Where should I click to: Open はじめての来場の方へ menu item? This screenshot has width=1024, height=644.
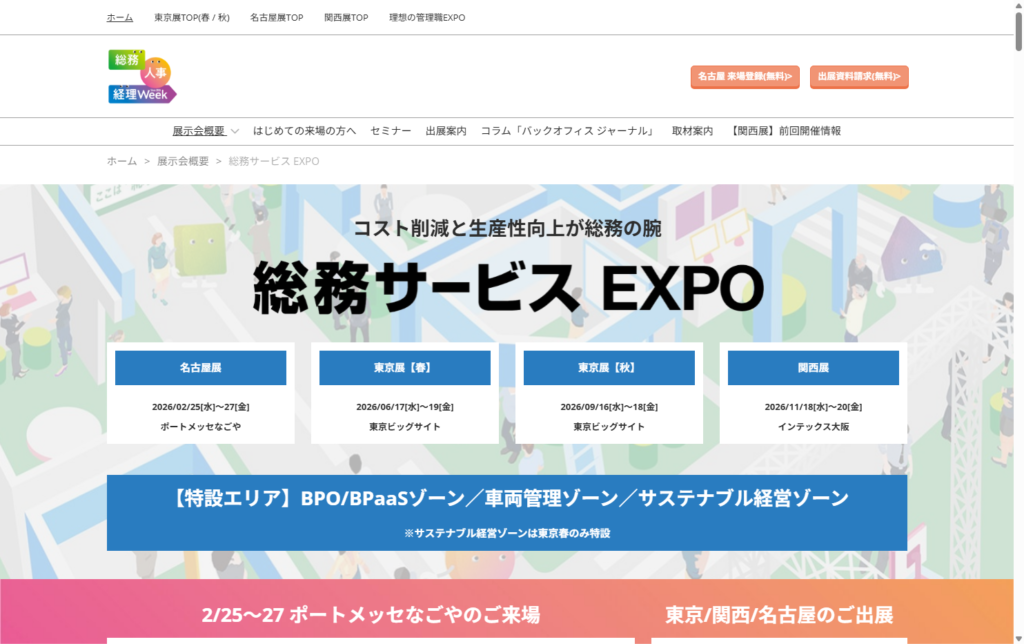pos(304,131)
